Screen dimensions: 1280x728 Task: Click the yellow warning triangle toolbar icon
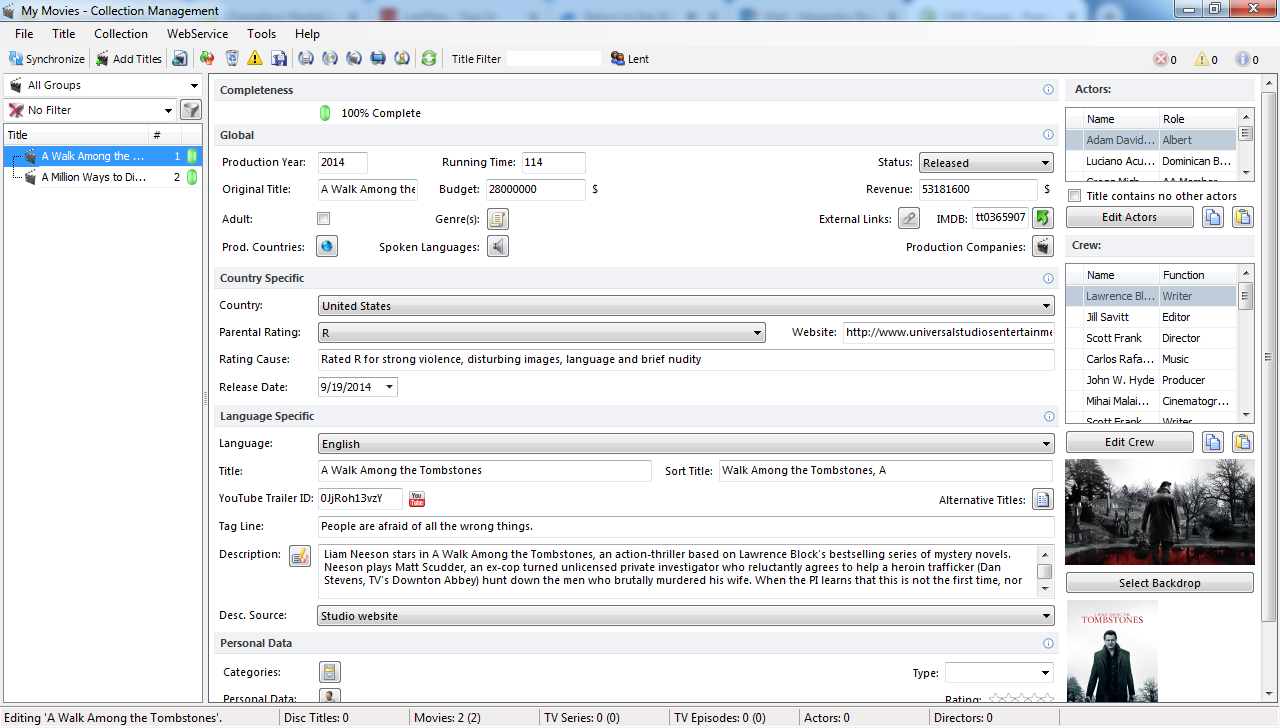[x=255, y=59]
